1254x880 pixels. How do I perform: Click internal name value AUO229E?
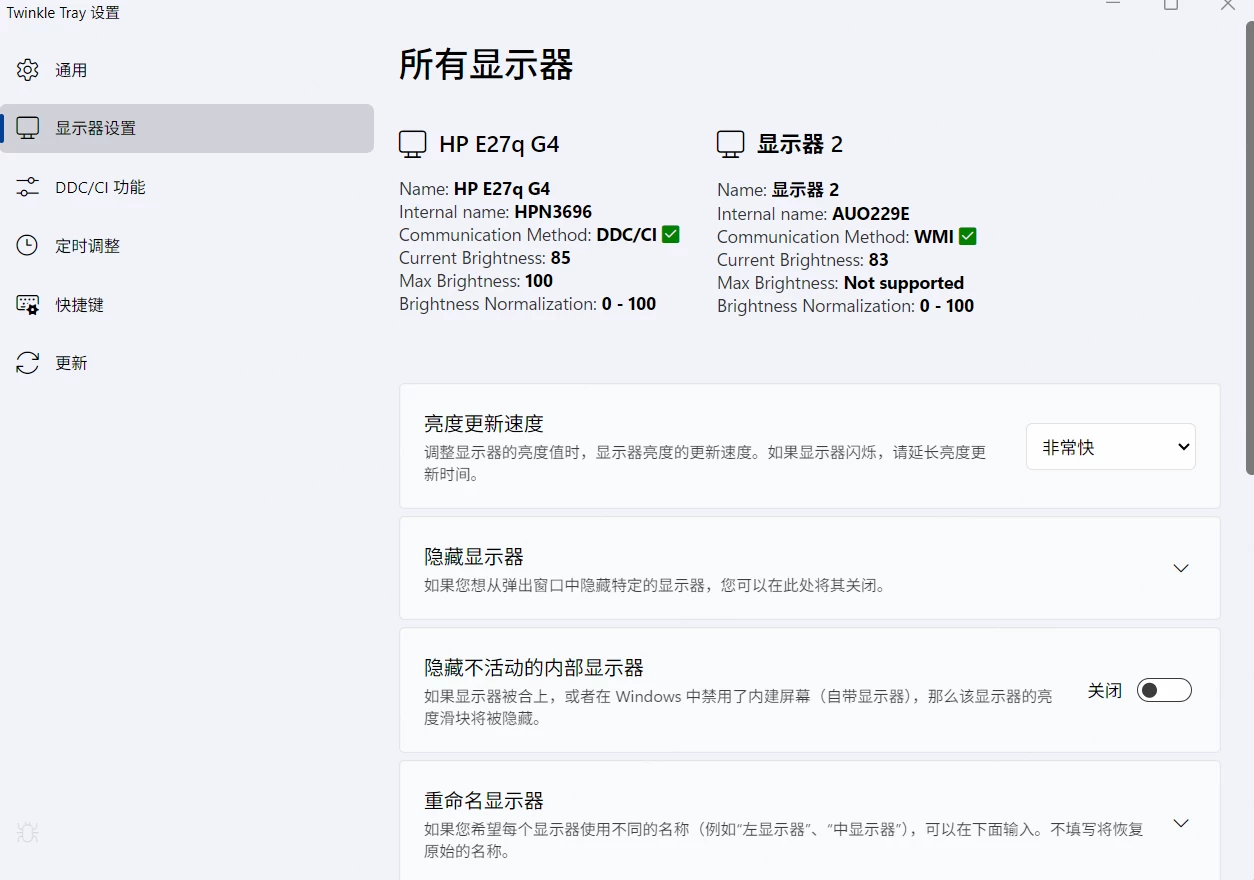pyautogui.click(x=871, y=214)
